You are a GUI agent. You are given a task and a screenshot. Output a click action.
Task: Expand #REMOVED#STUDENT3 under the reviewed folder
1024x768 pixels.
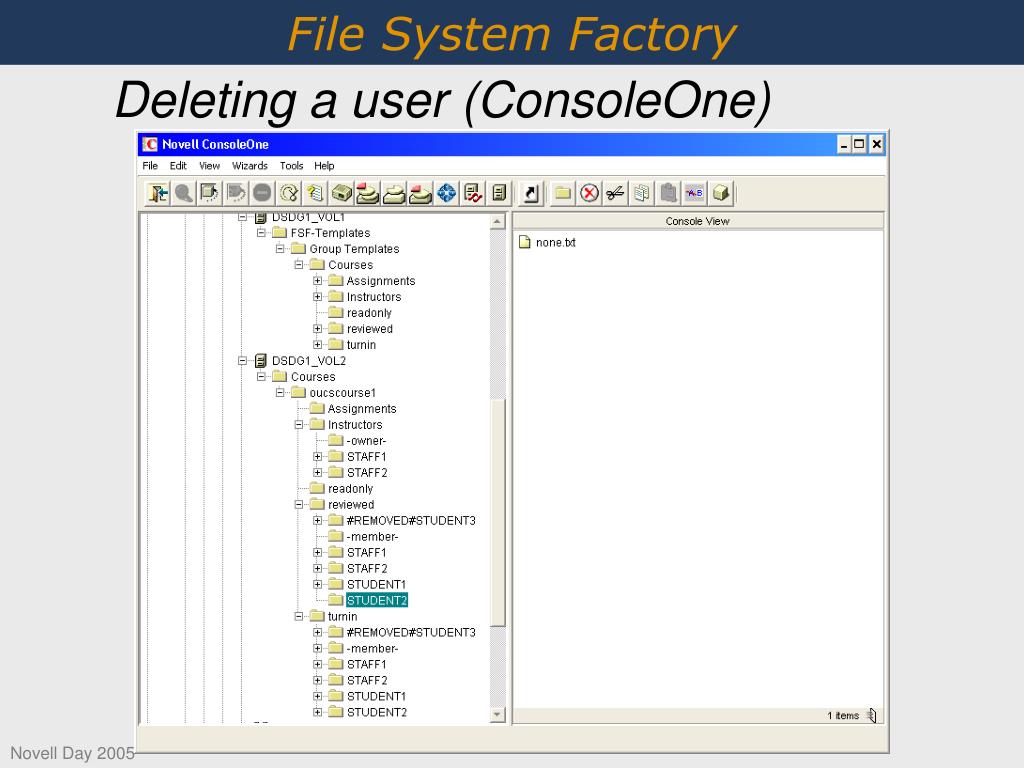[317, 520]
